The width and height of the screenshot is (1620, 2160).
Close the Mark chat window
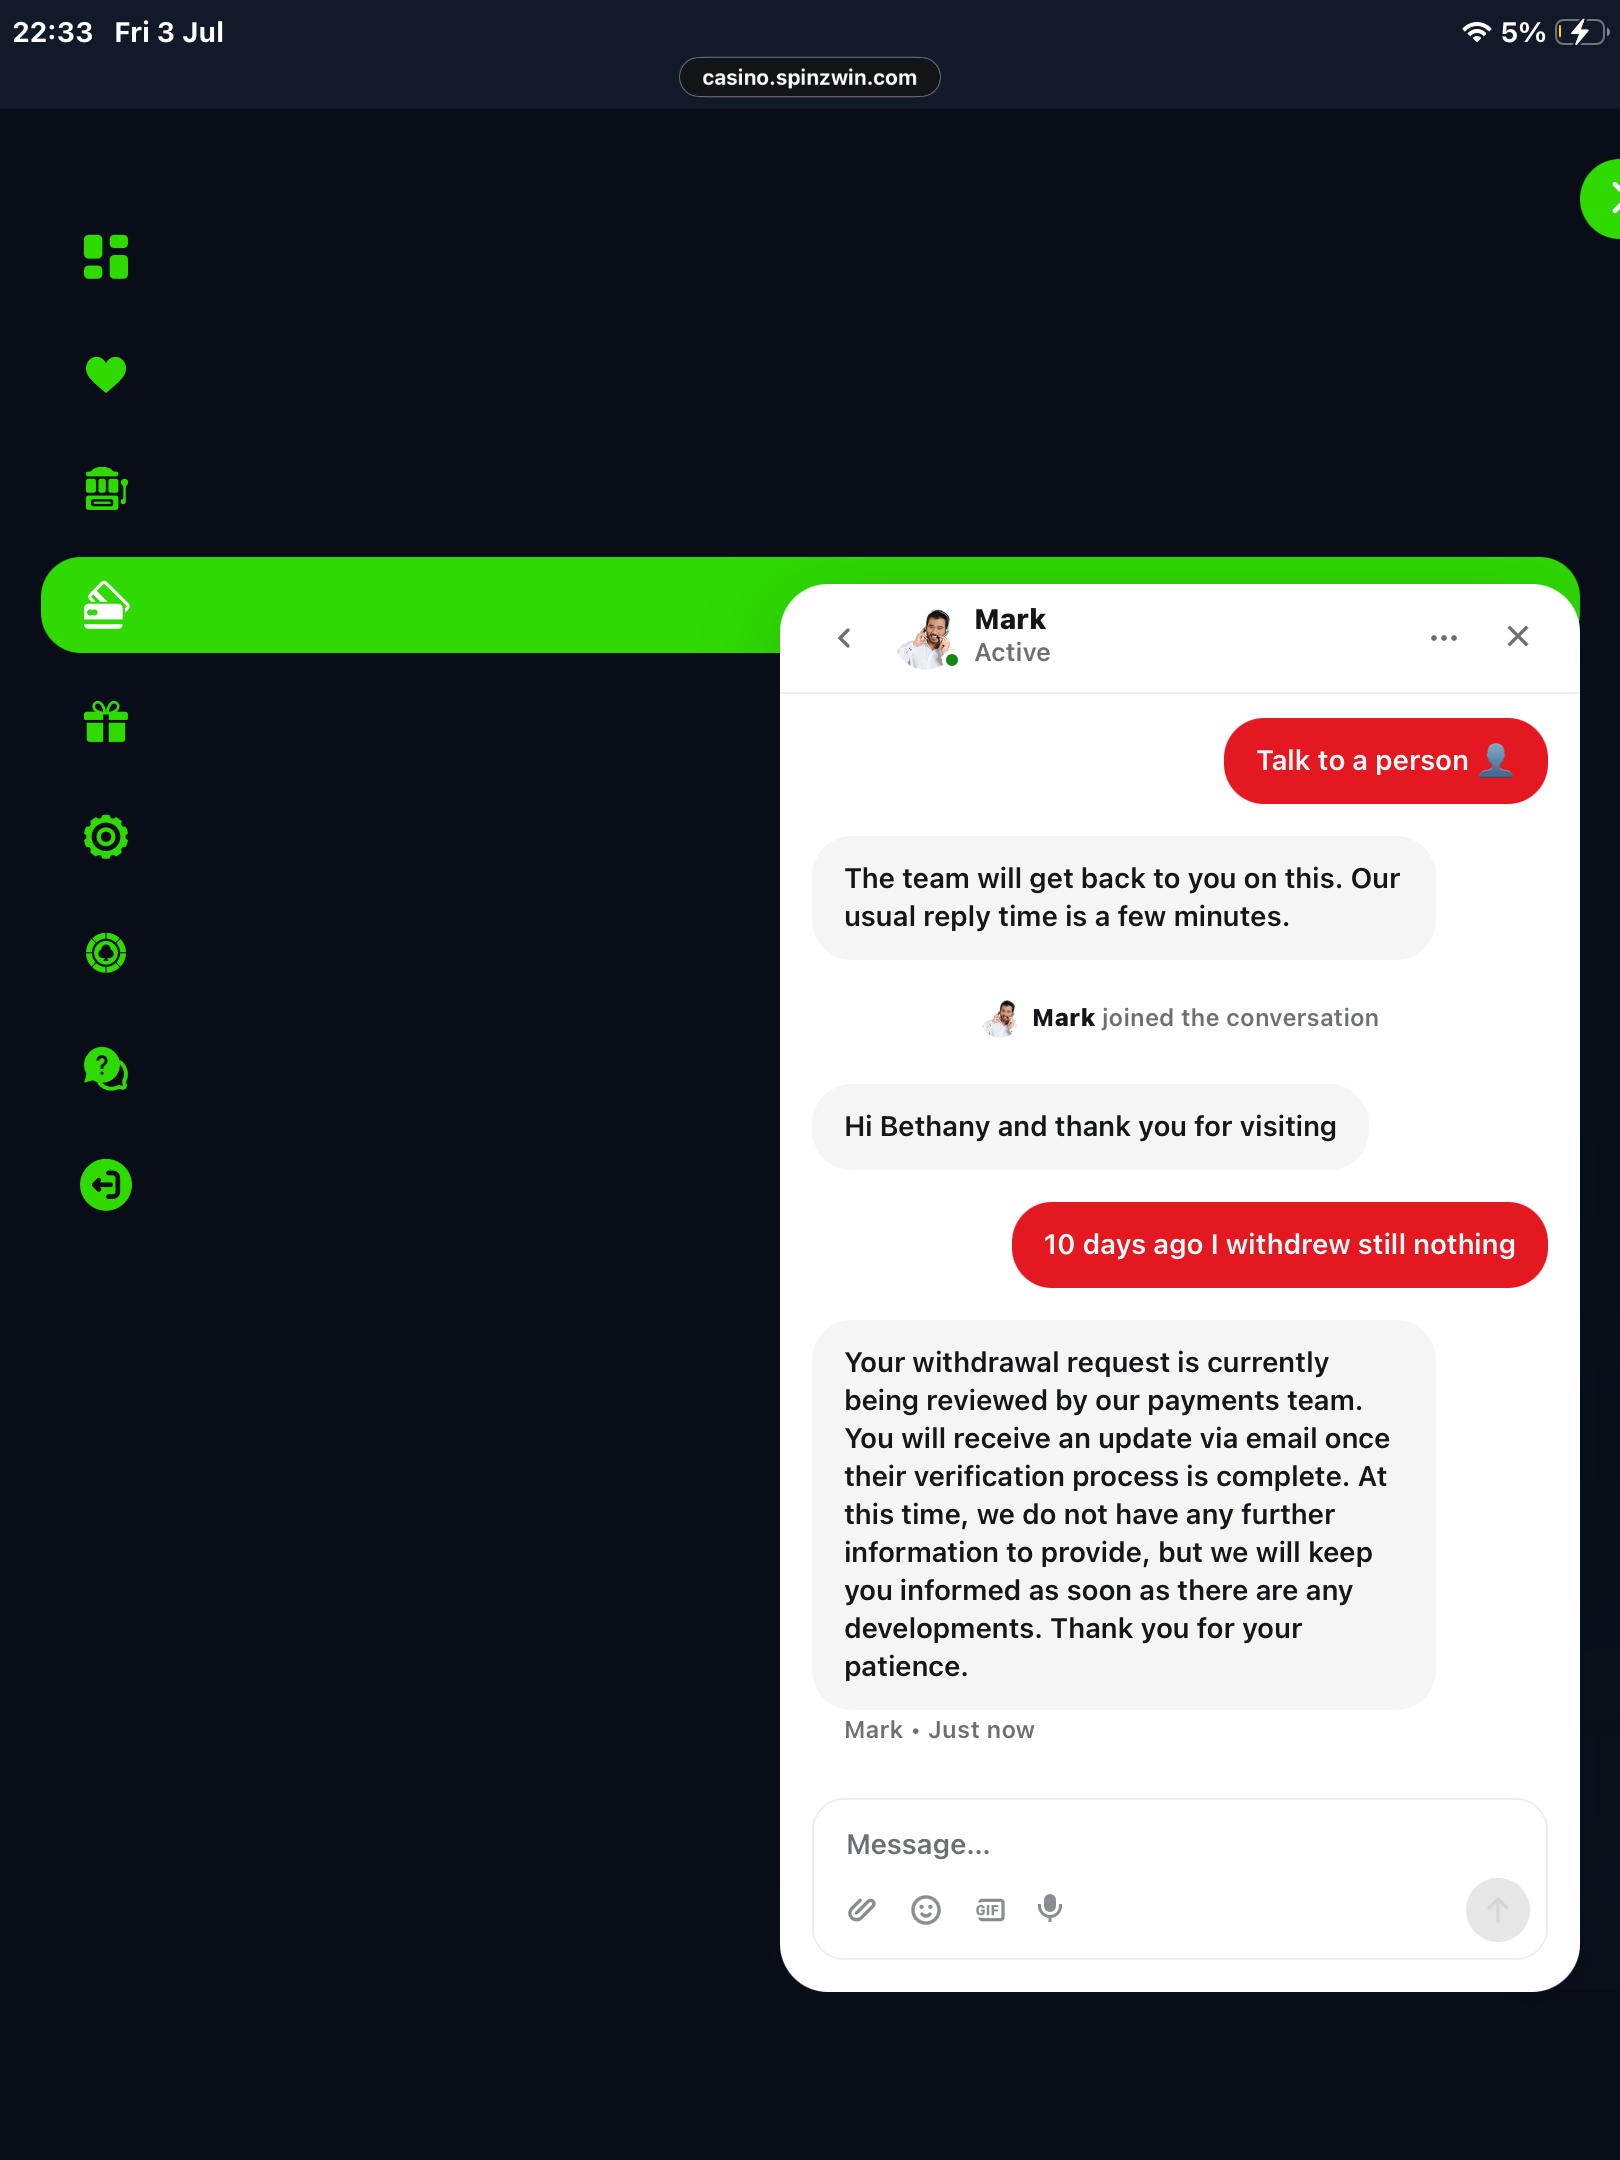1517,636
